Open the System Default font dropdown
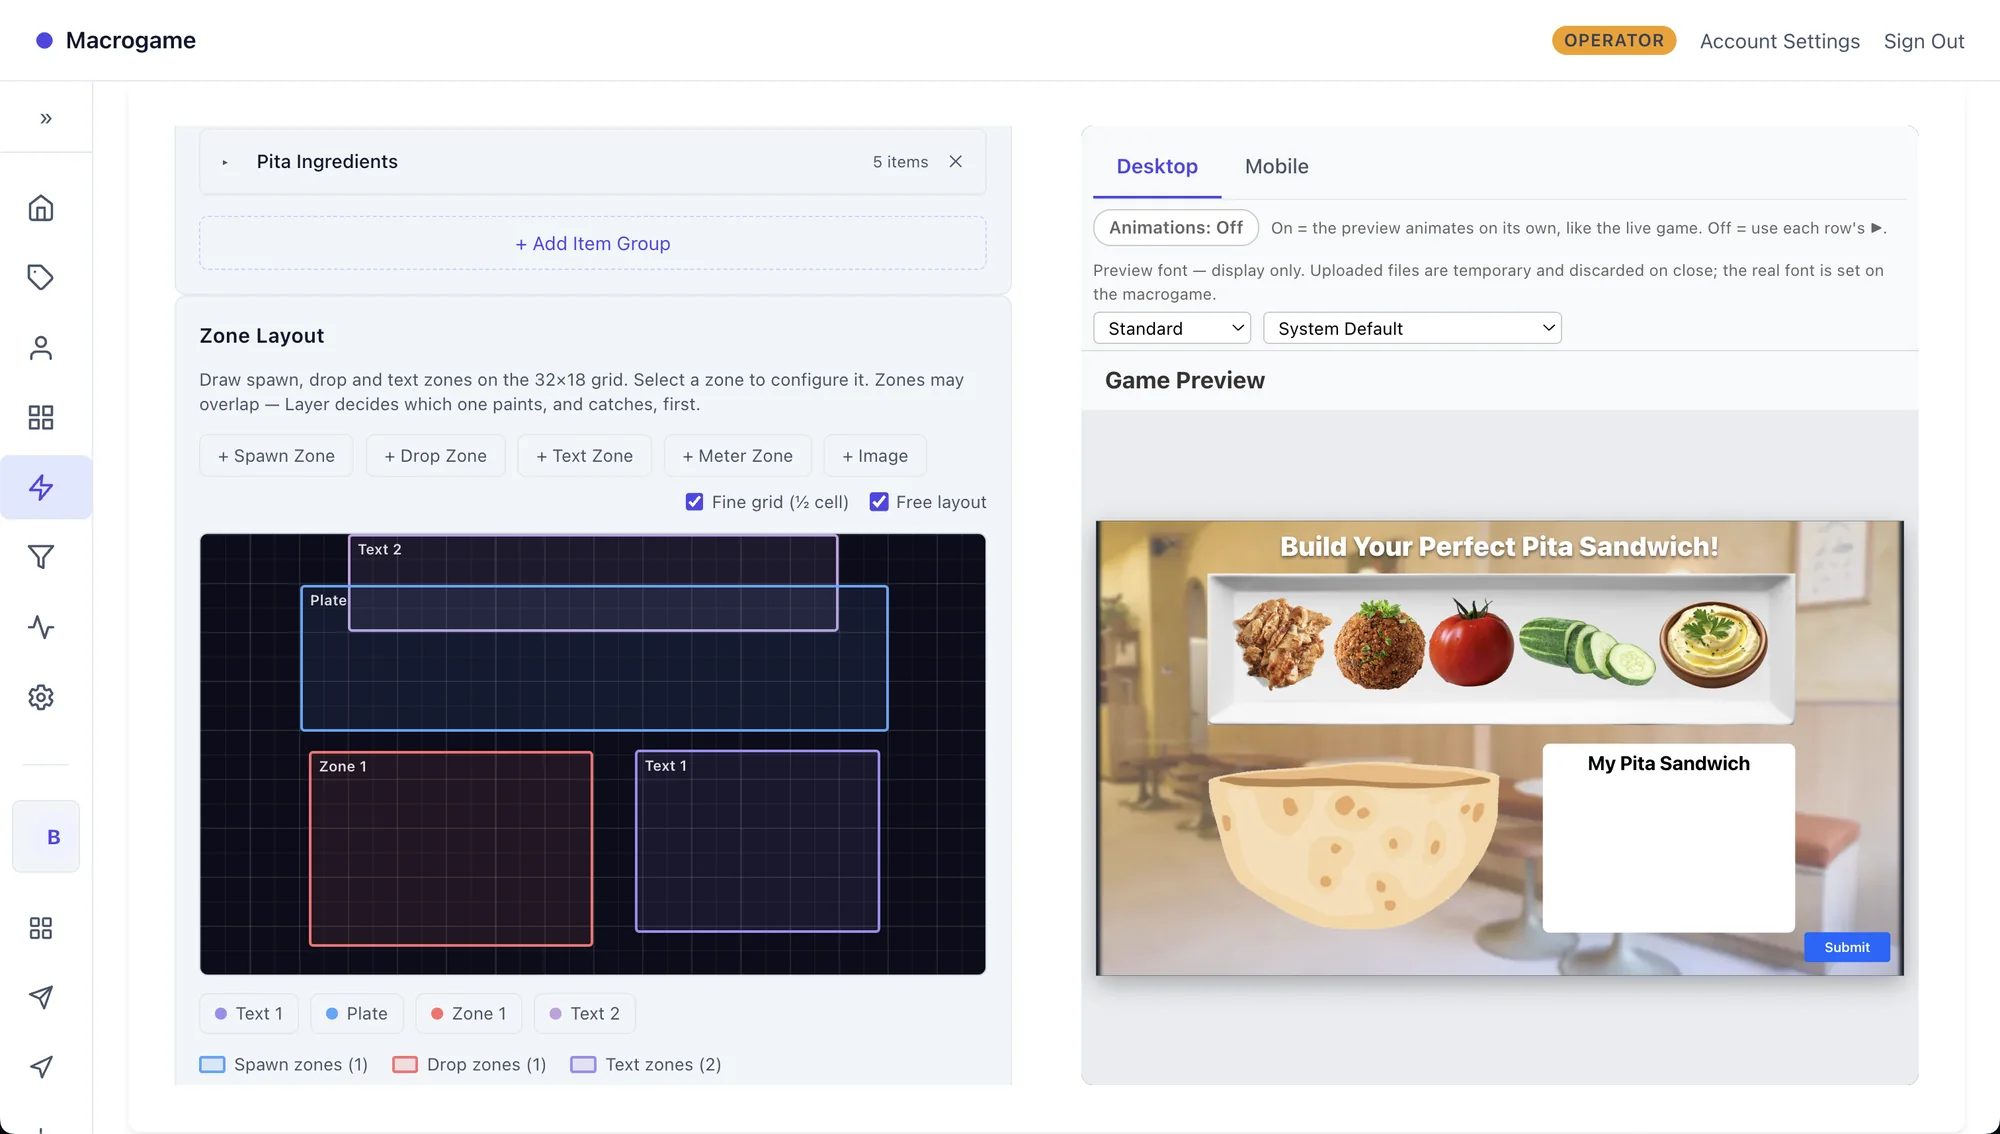2000x1134 pixels. click(1412, 328)
